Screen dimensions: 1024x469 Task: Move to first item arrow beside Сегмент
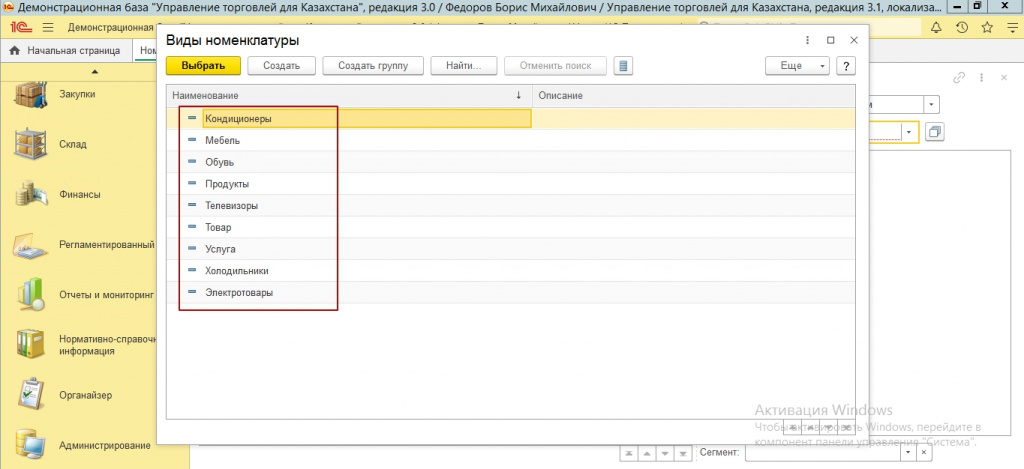[628, 453]
